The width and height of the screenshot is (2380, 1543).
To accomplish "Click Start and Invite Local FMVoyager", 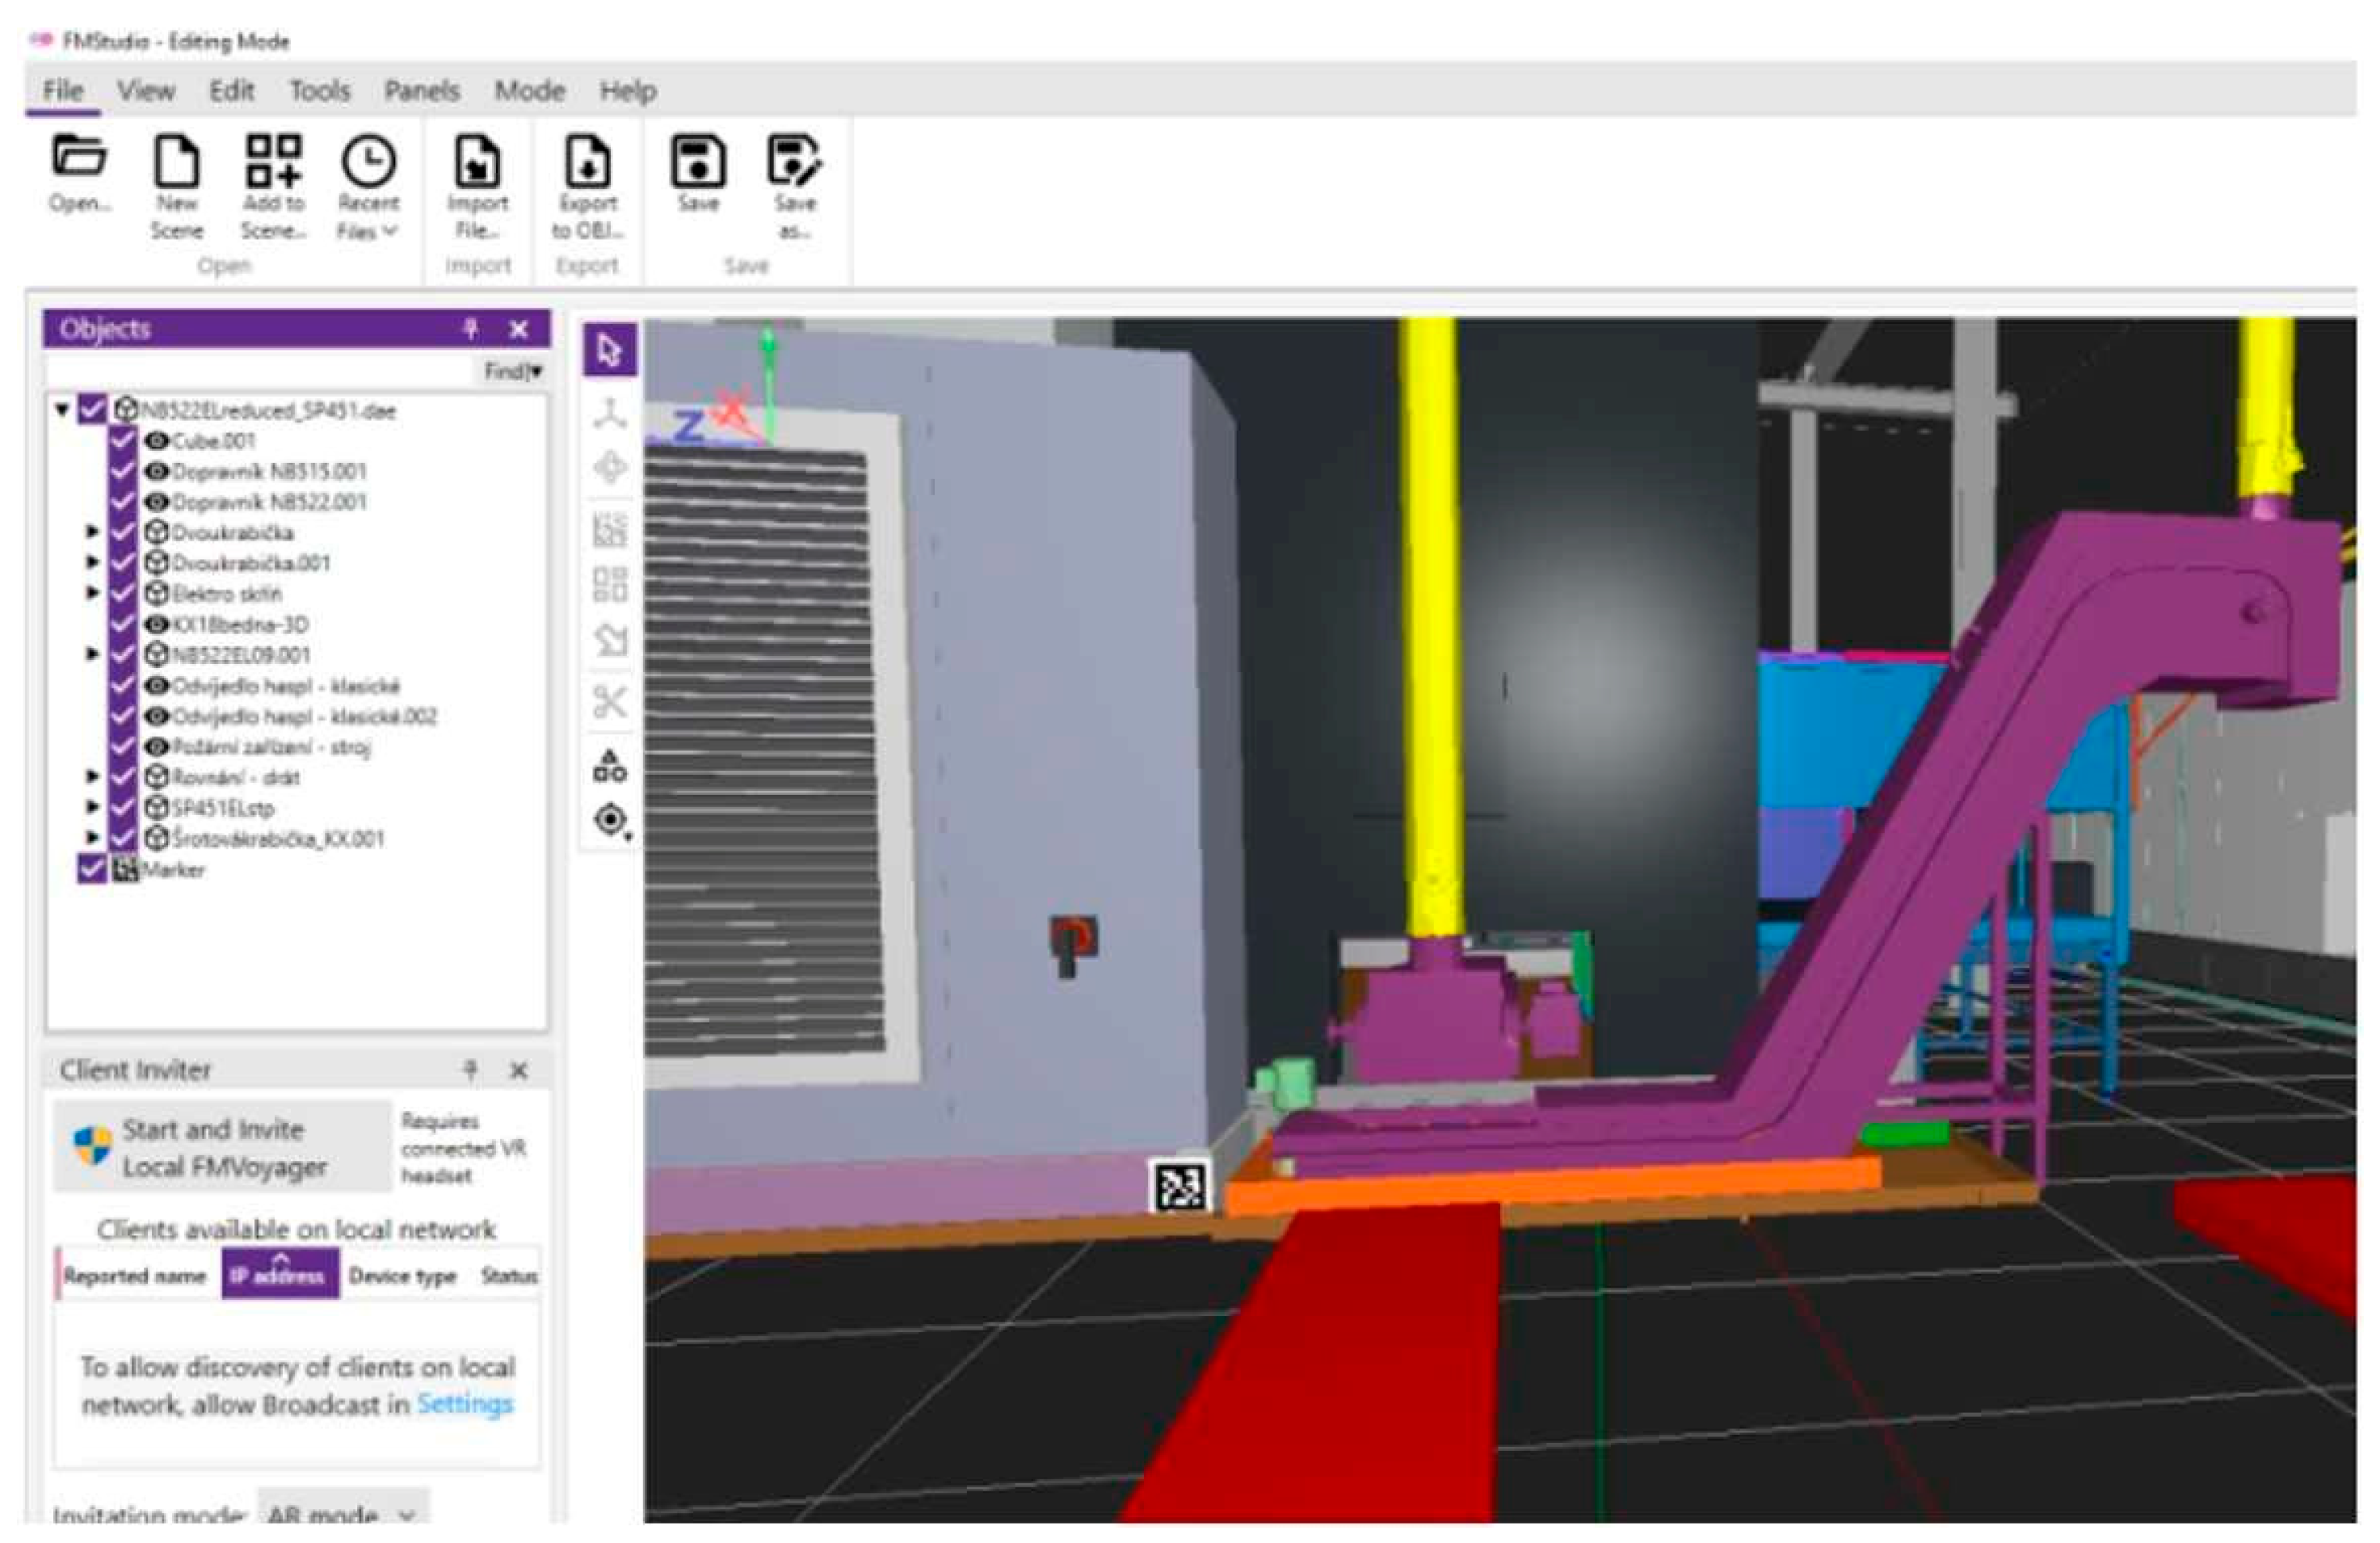I will 222,1147.
